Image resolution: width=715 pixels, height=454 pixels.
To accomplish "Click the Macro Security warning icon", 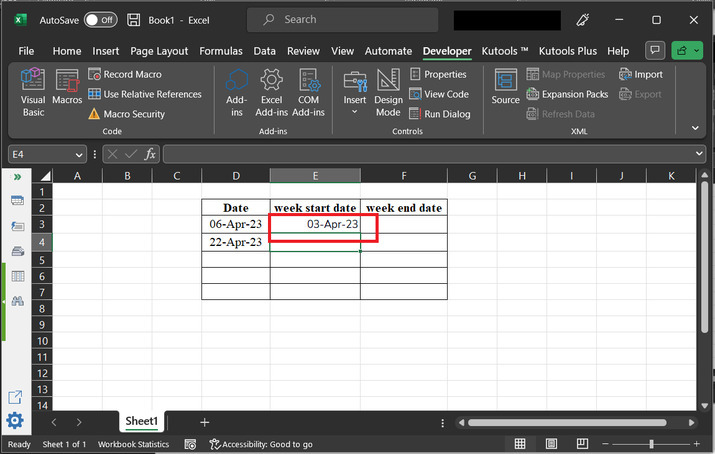I will 95,114.
